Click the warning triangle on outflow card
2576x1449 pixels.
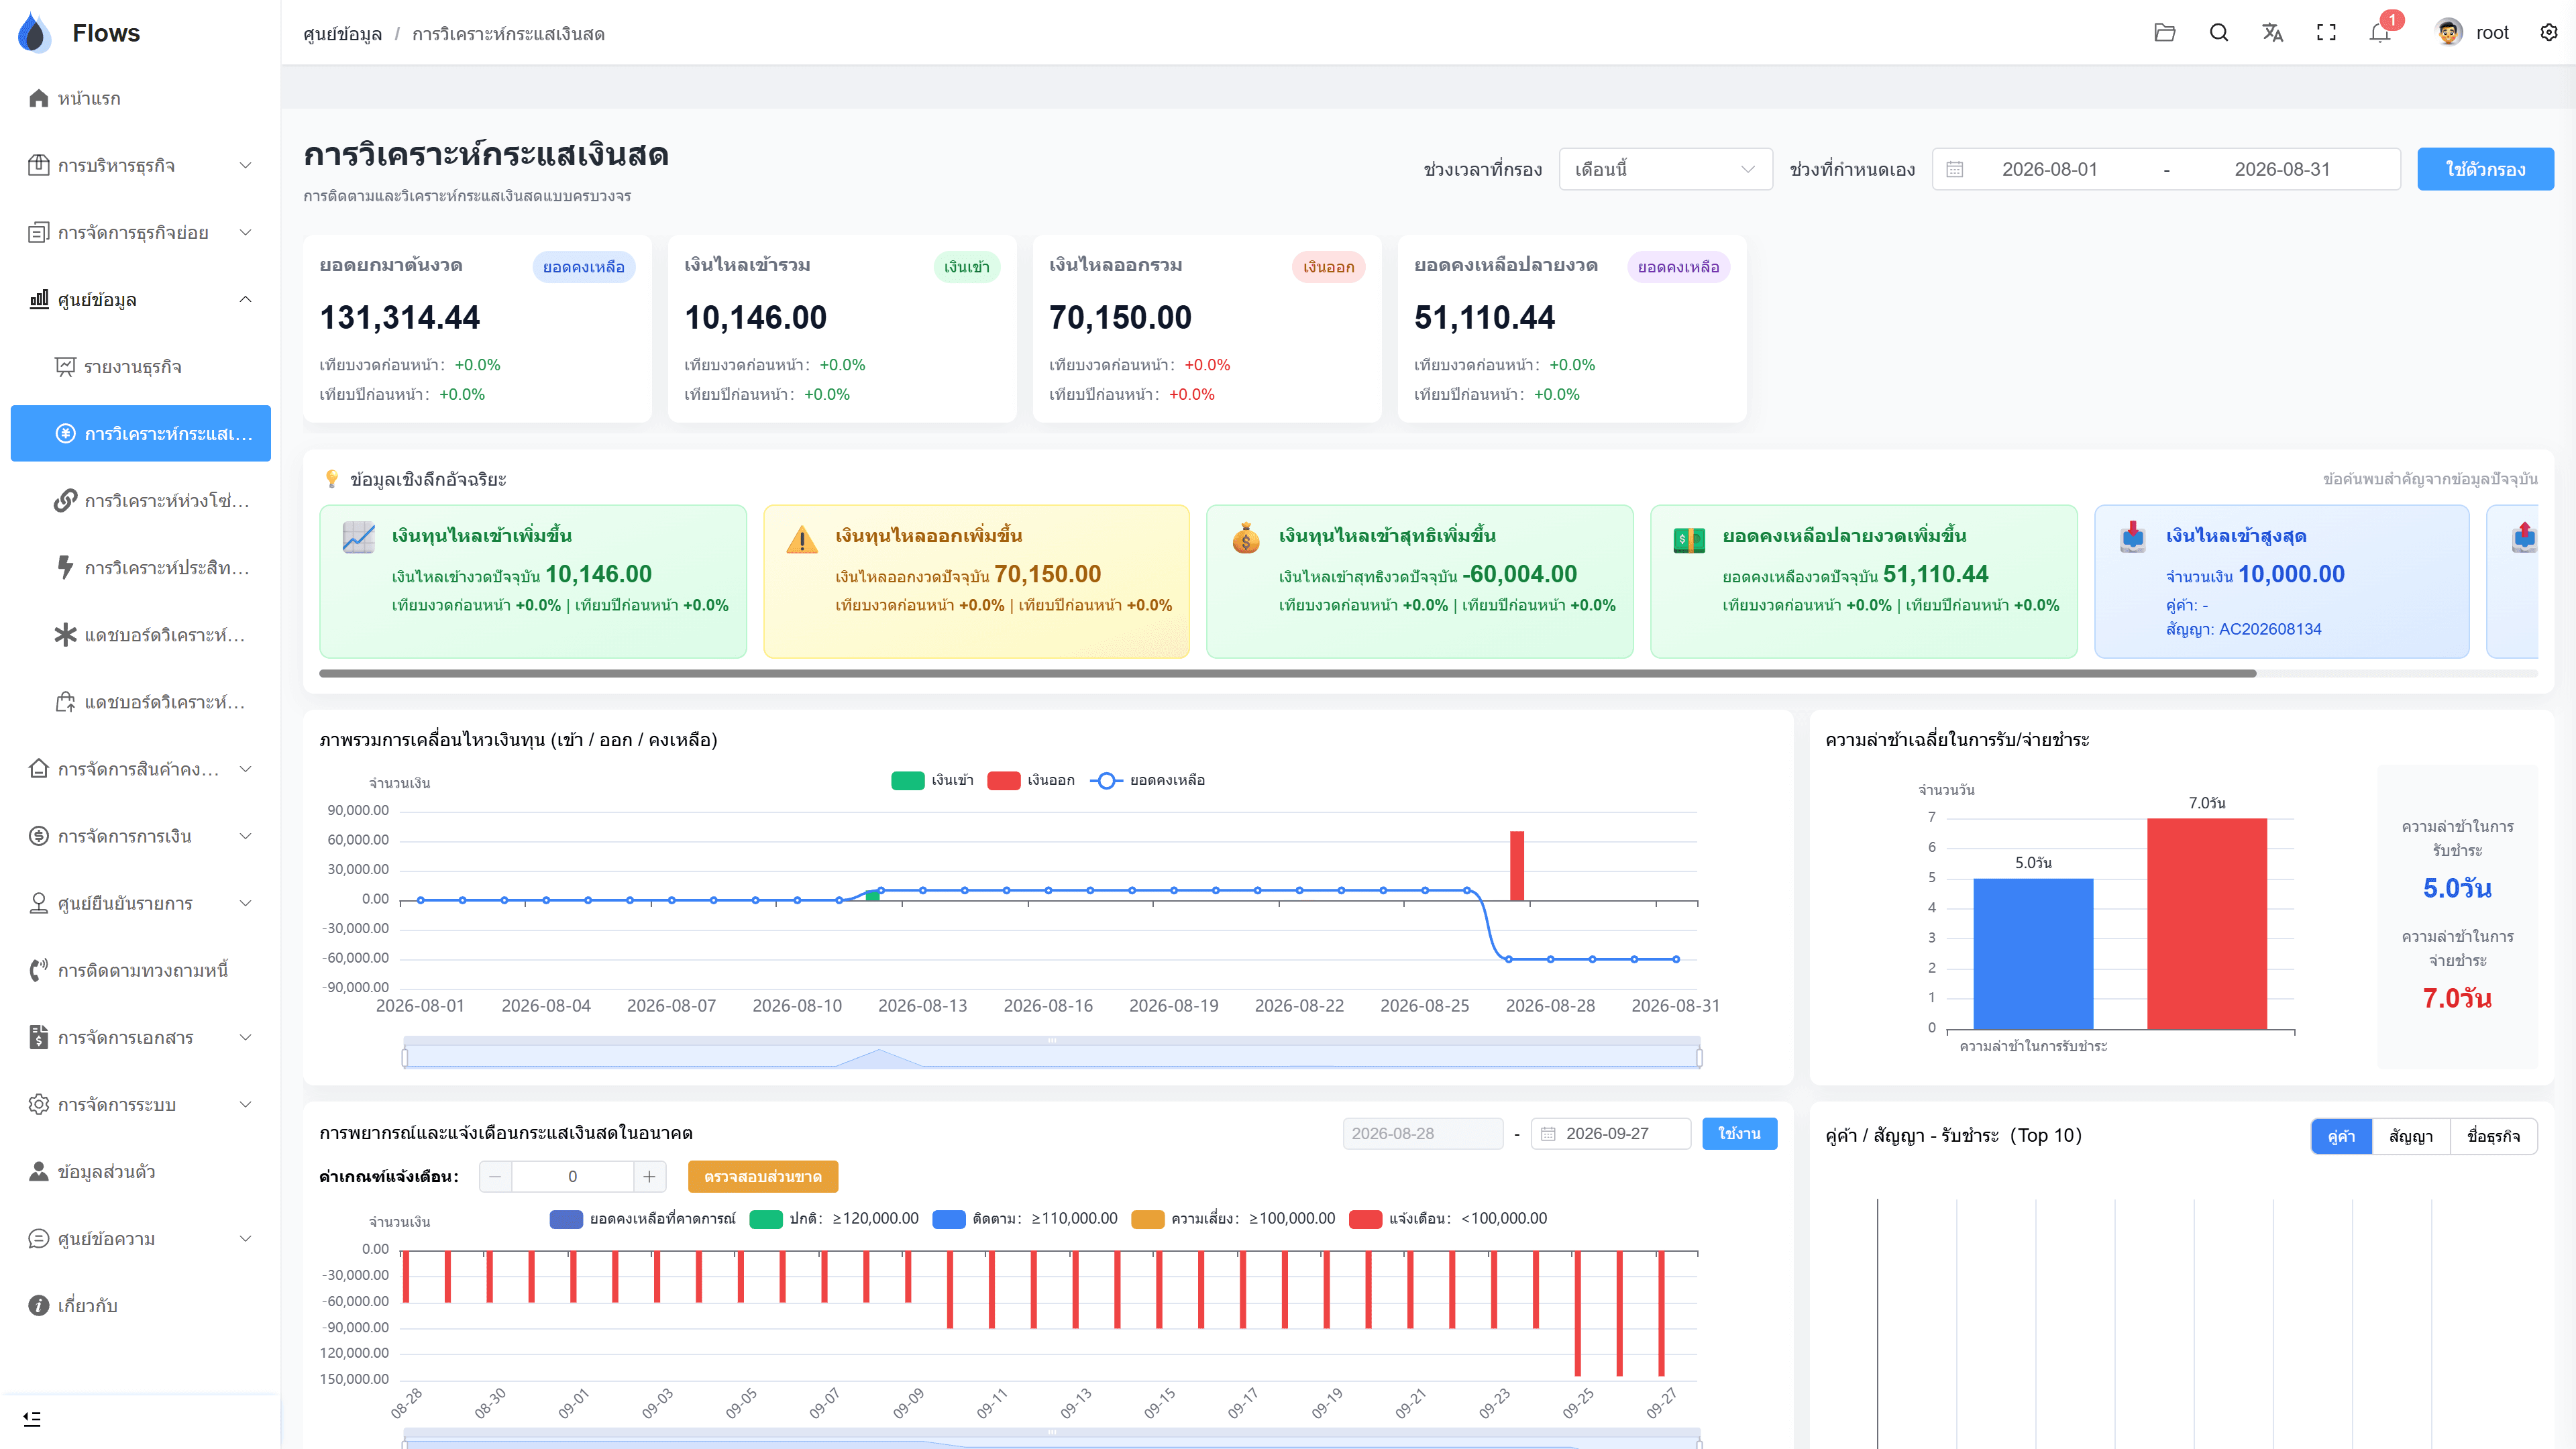[x=802, y=540]
